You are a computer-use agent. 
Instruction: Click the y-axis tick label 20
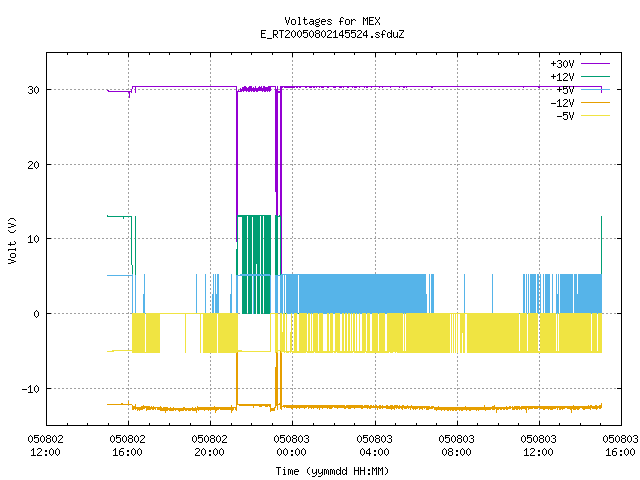click(x=33, y=165)
